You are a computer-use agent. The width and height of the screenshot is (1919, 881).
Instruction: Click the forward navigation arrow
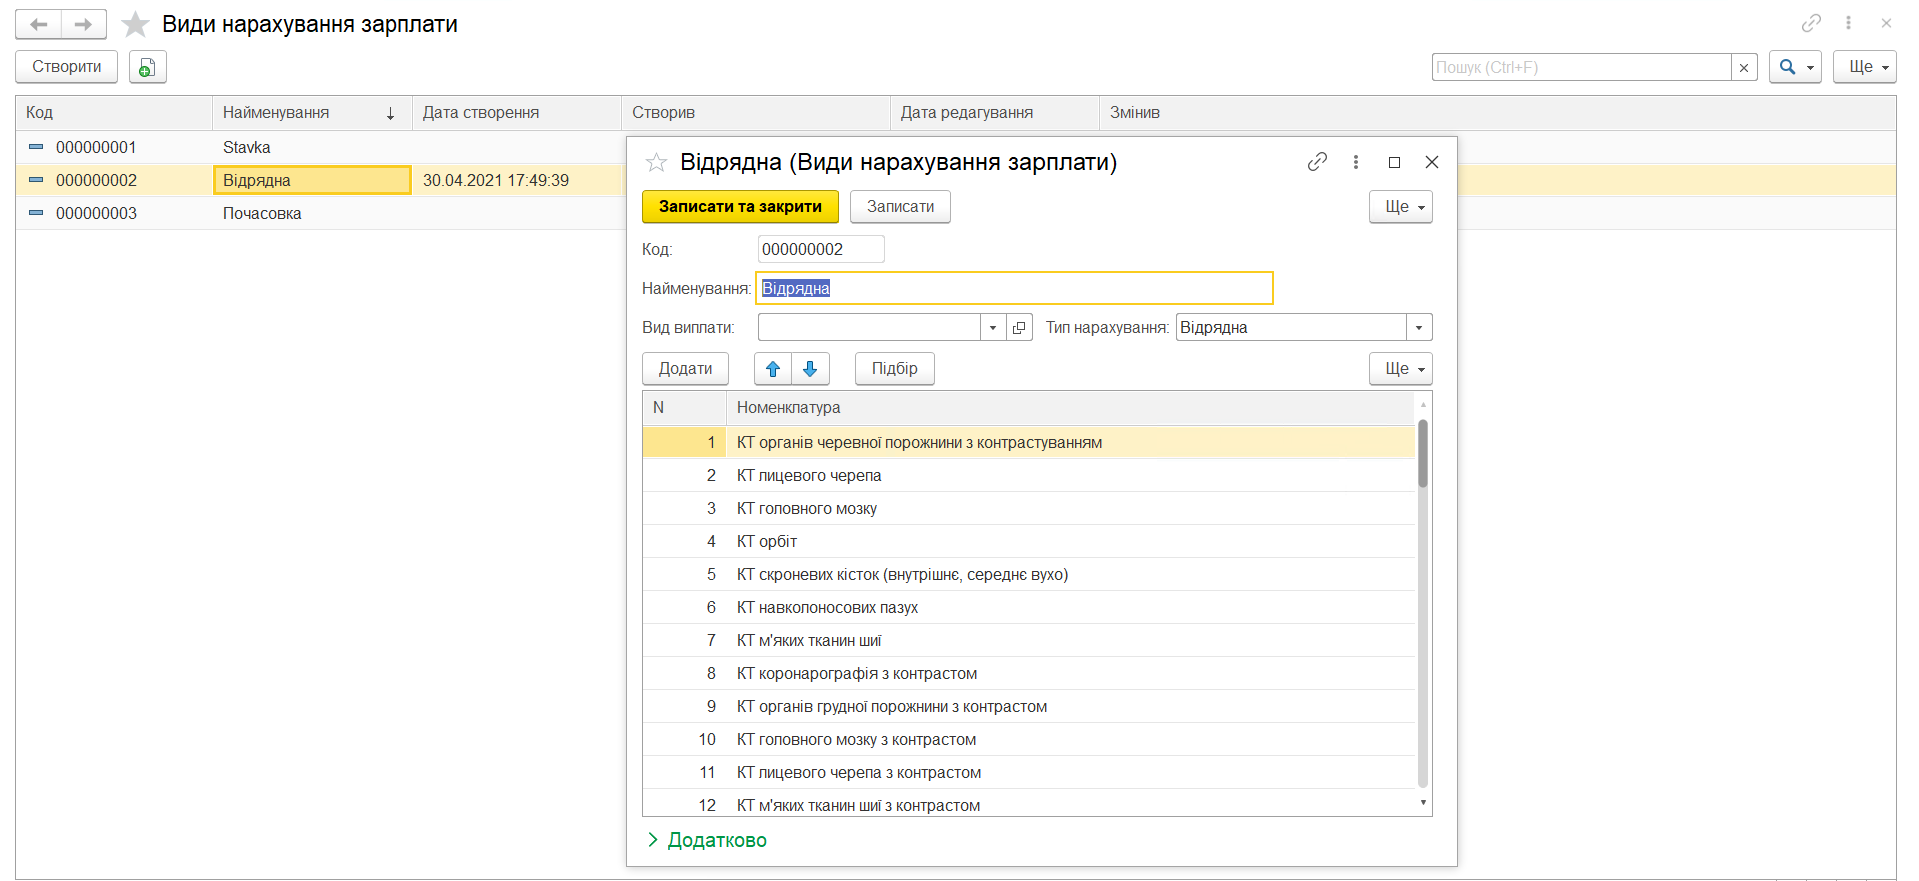(84, 24)
